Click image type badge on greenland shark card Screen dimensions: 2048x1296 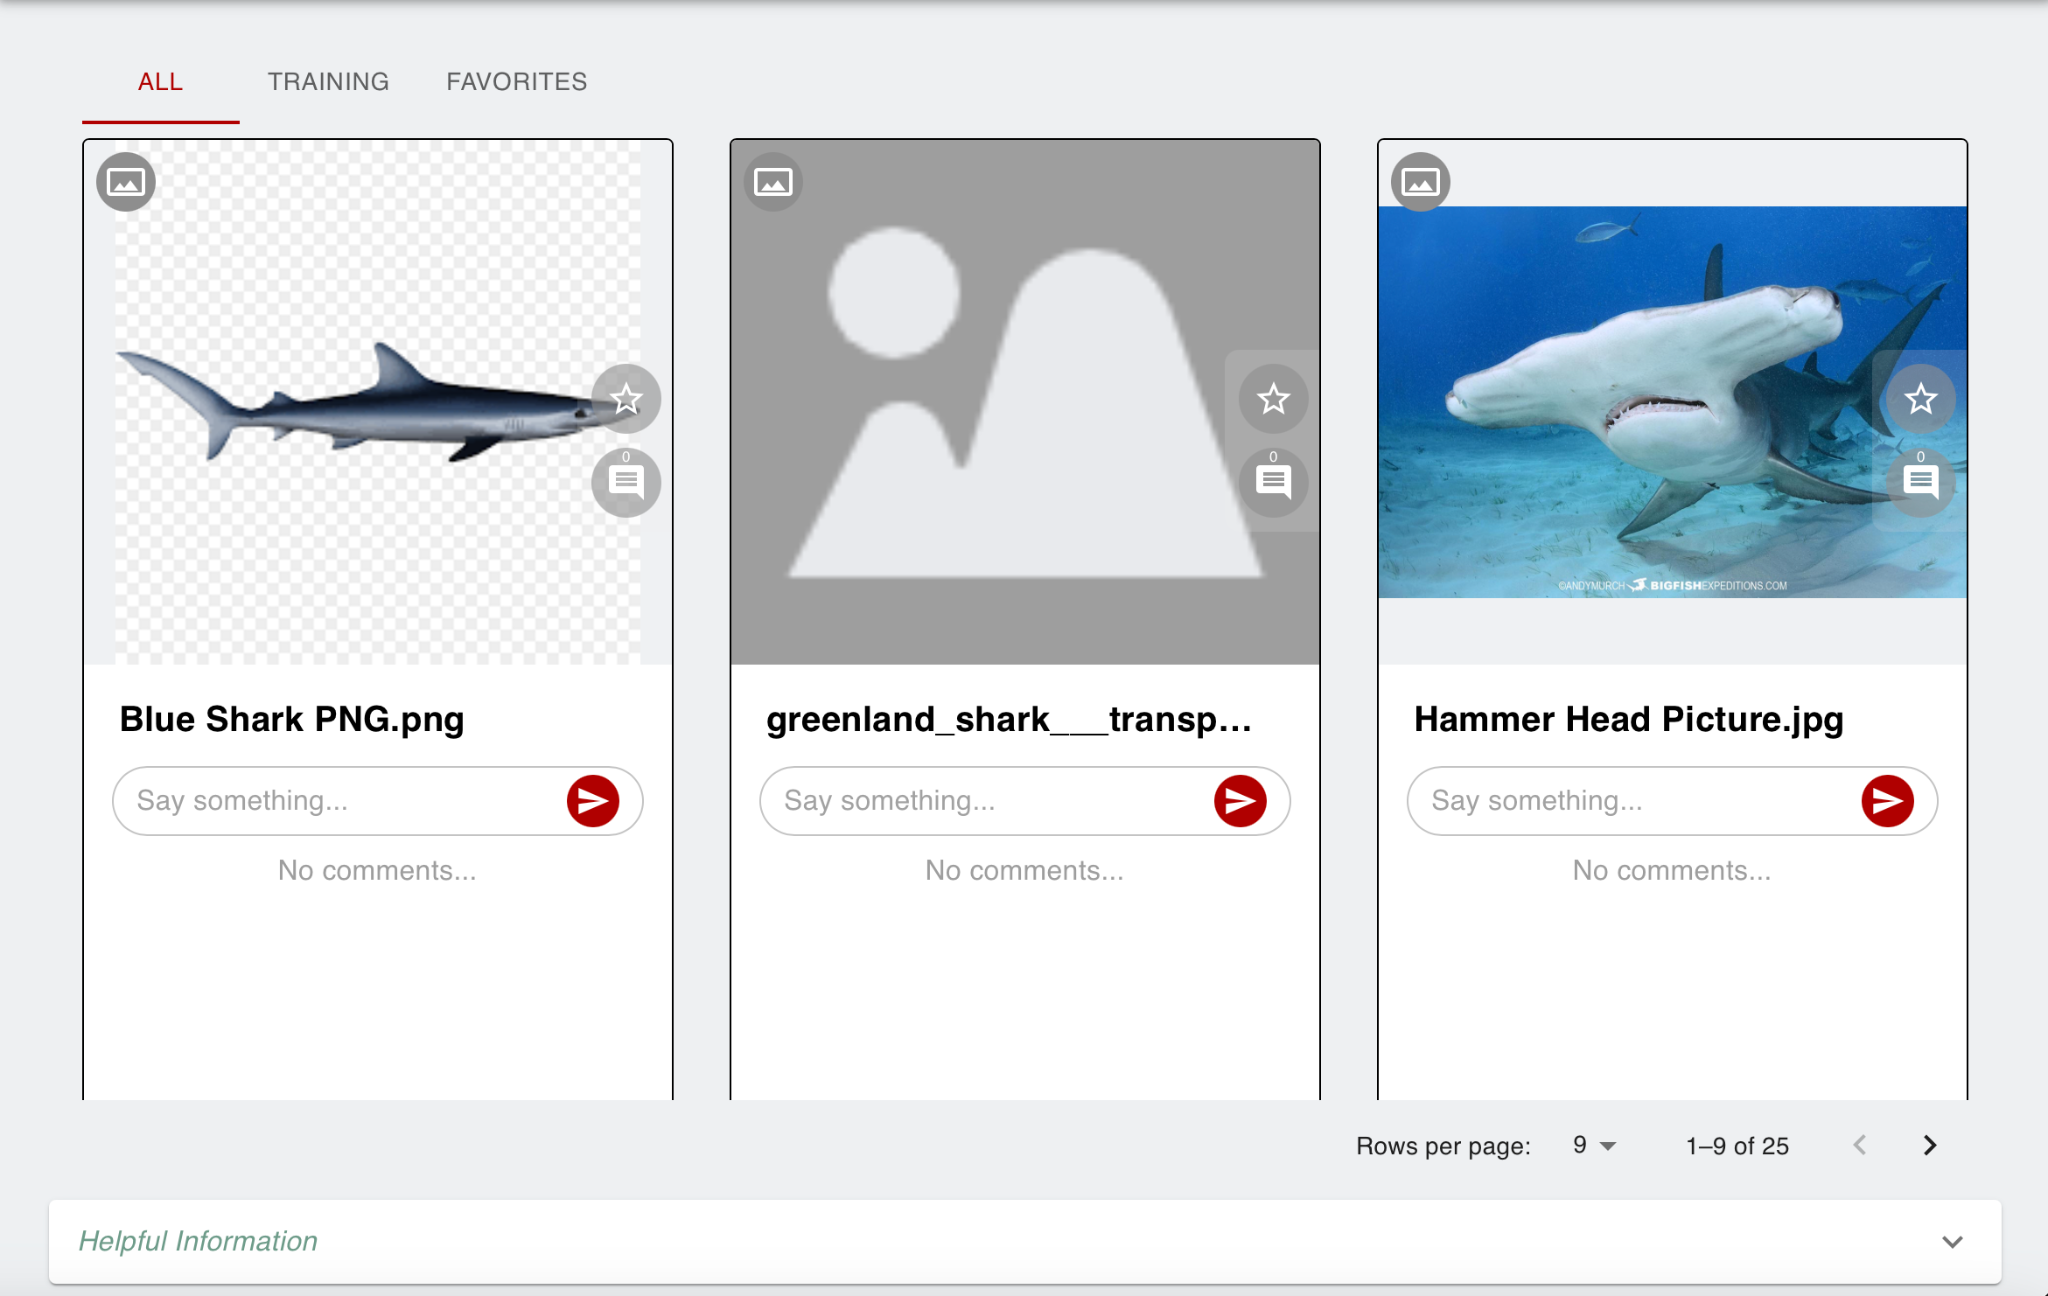click(773, 182)
